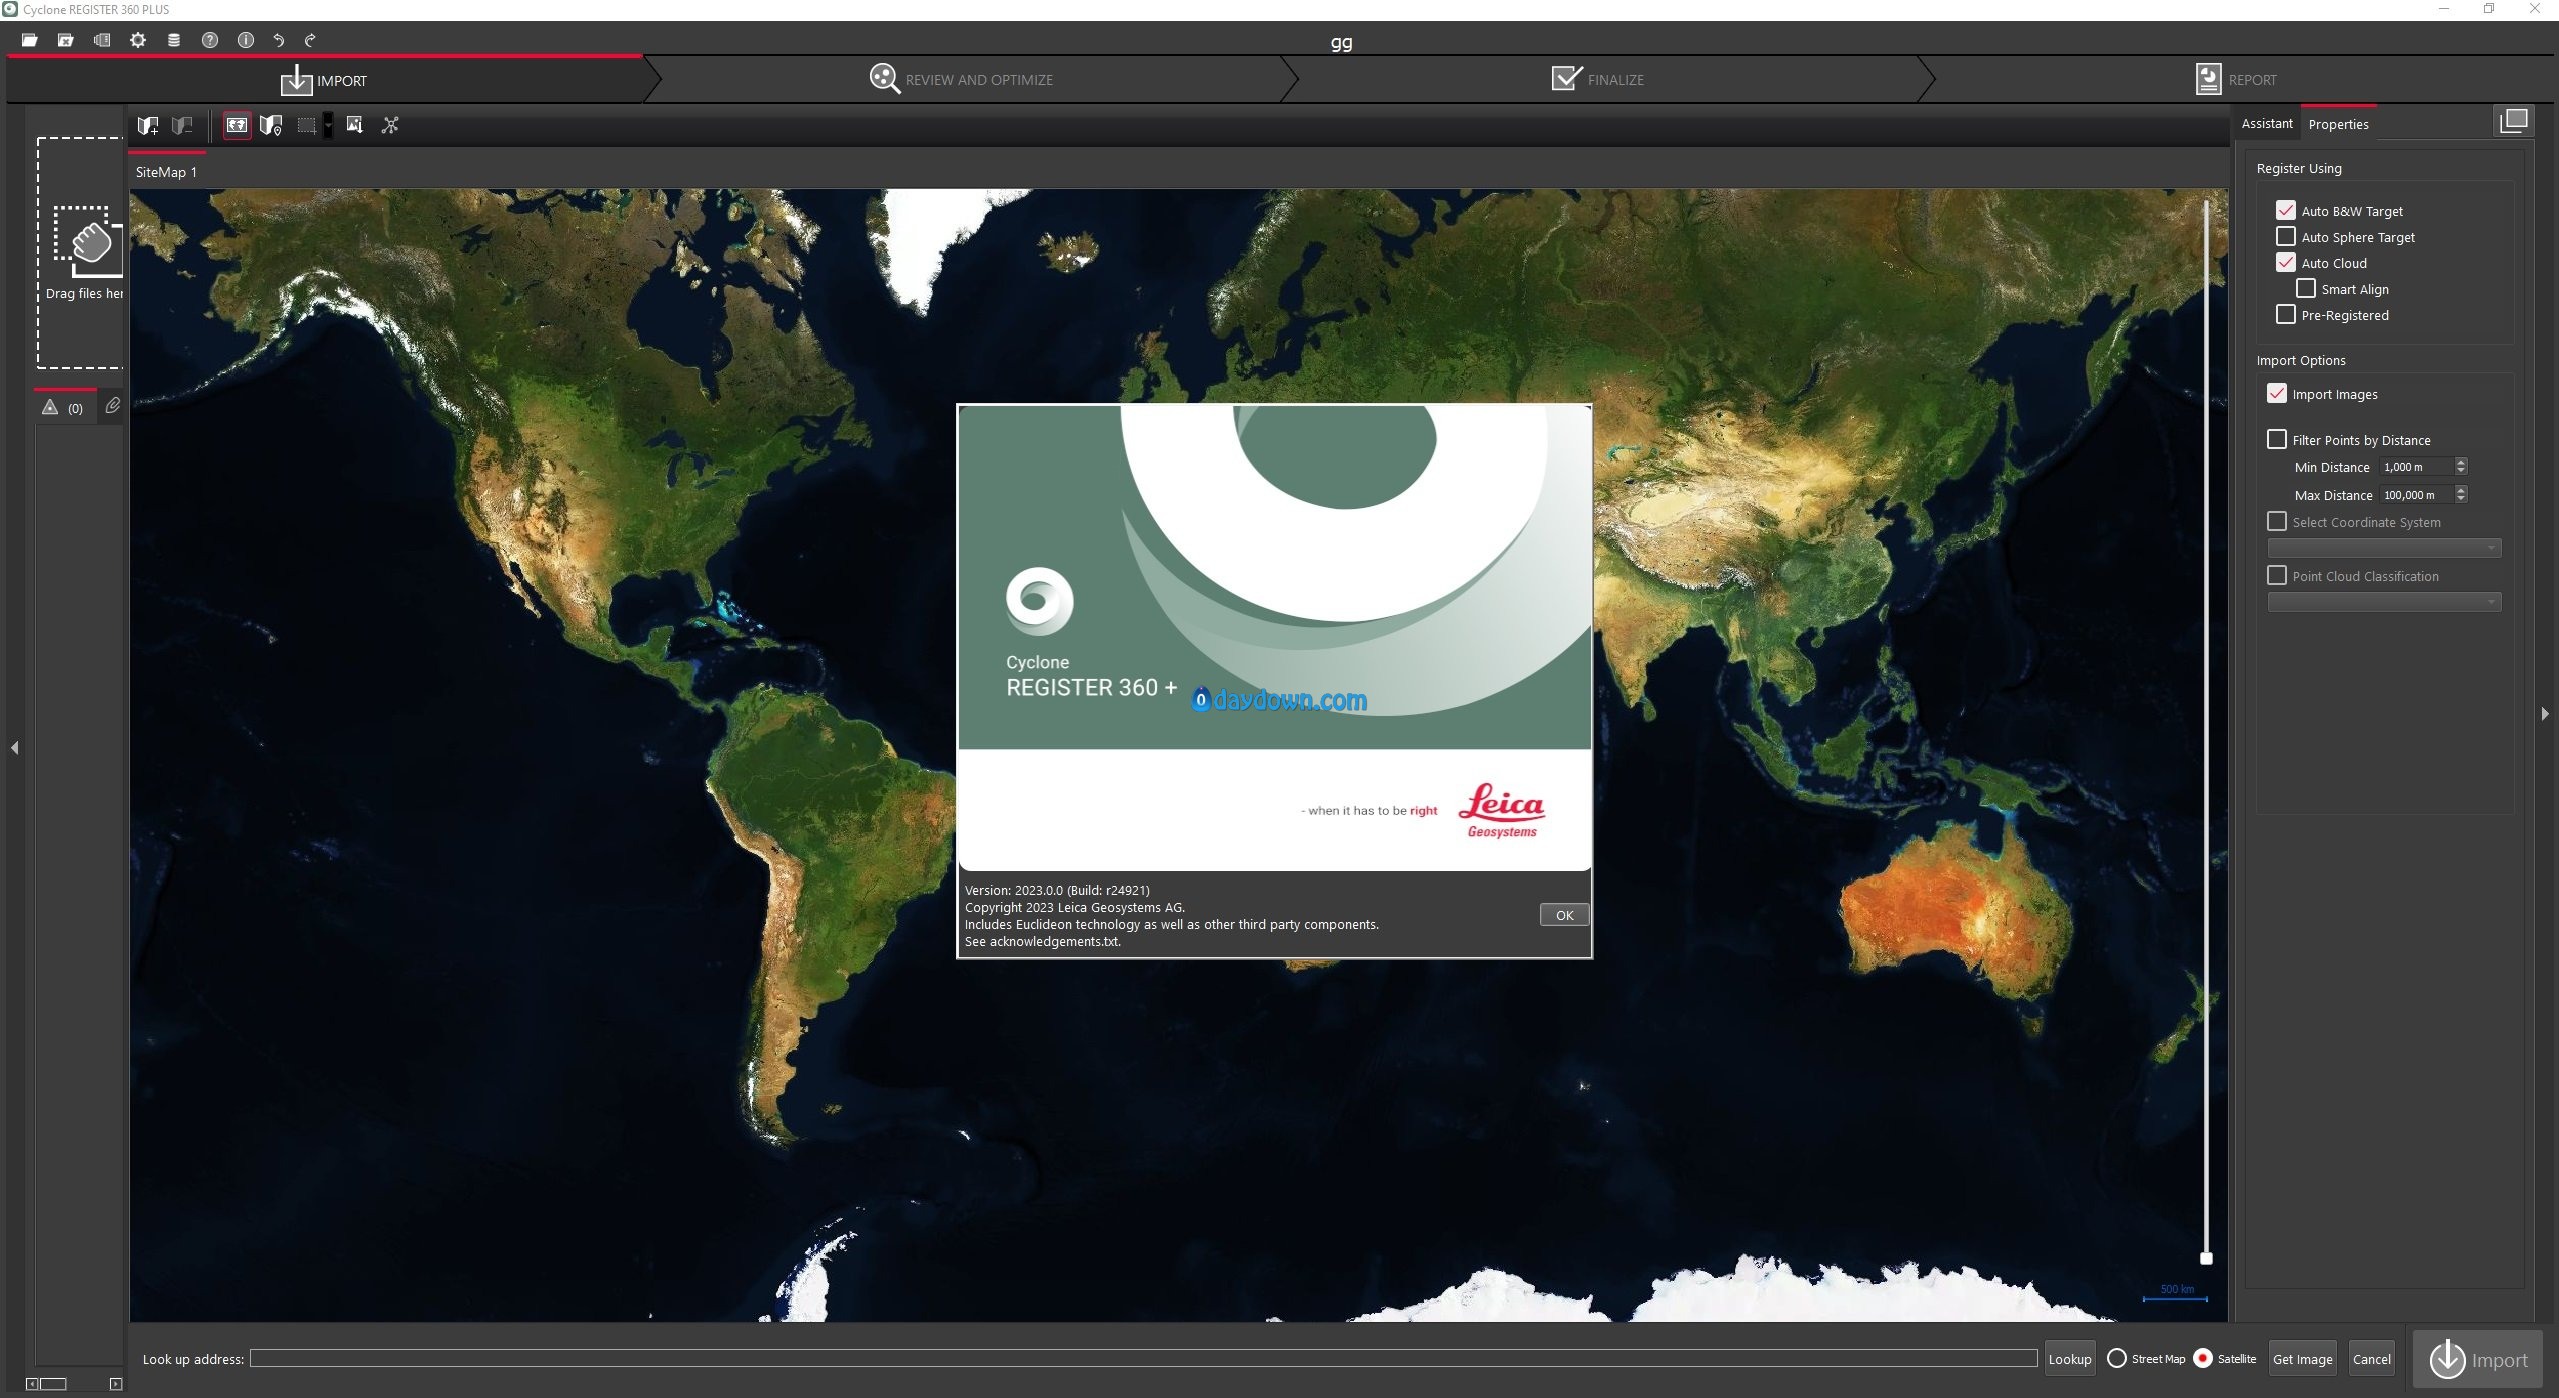The image size is (2559, 1398).
Task: Open the Point Cloud Classification dropdown
Action: point(2384,602)
